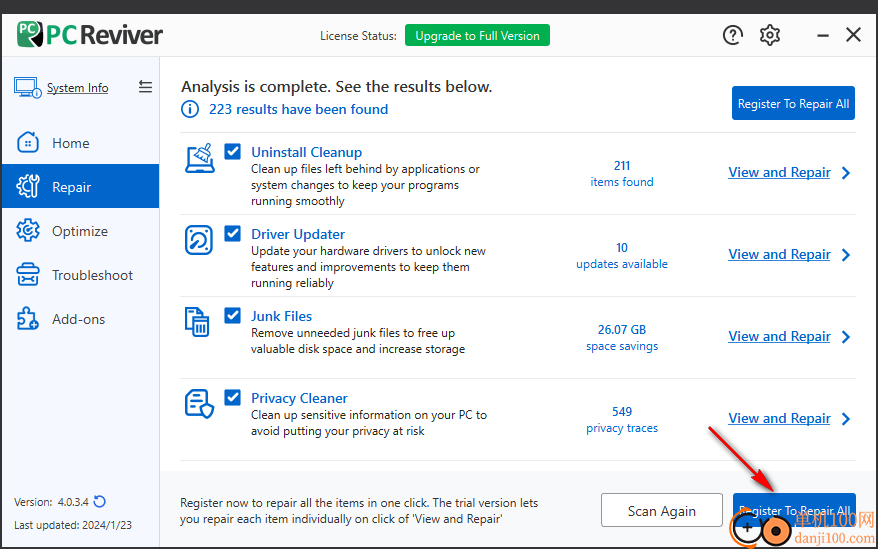Viewport: 878px width, 549px height.
Task: Click the 549 privacy traces count
Action: [x=622, y=420]
